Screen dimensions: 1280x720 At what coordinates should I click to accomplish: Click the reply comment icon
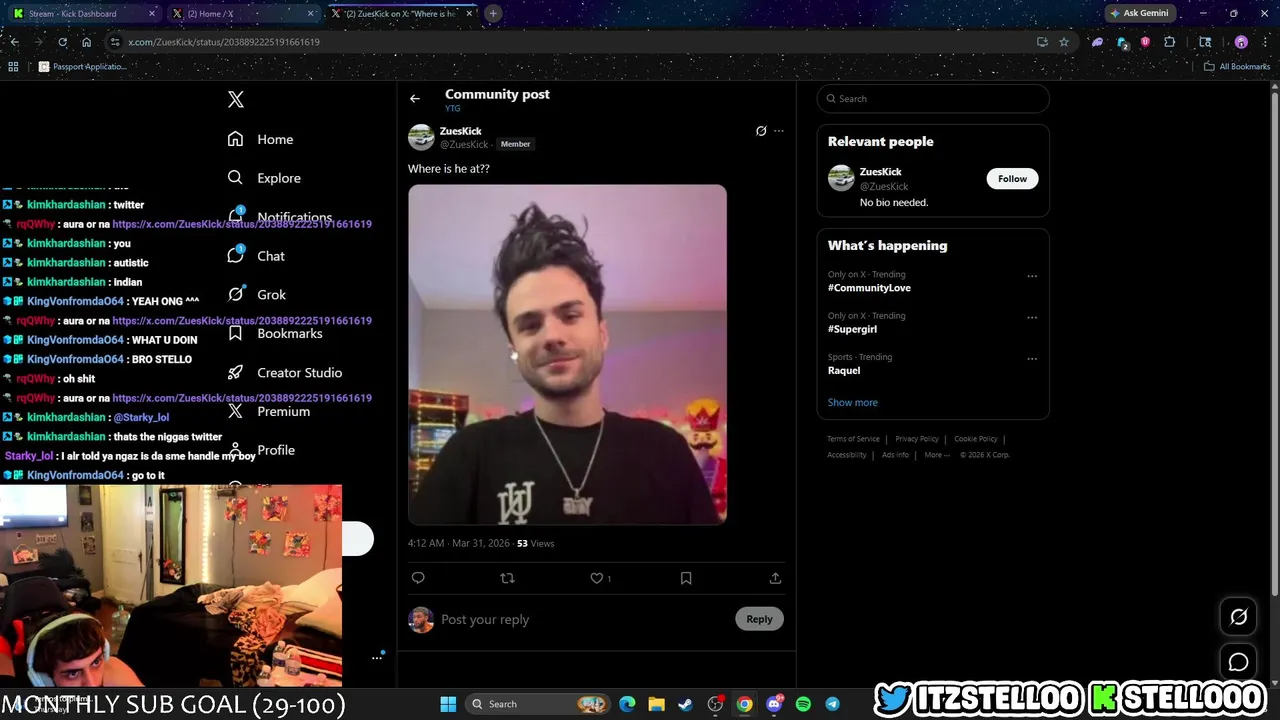point(418,578)
